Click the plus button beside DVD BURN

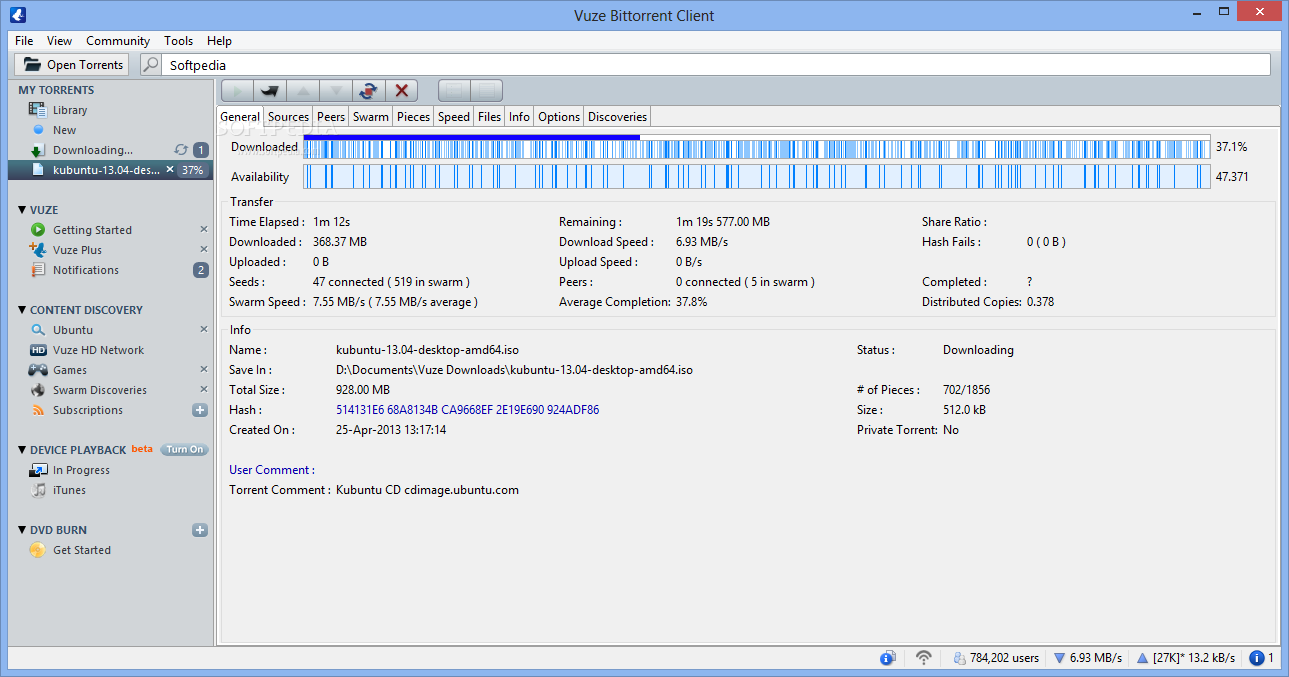[200, 530]
